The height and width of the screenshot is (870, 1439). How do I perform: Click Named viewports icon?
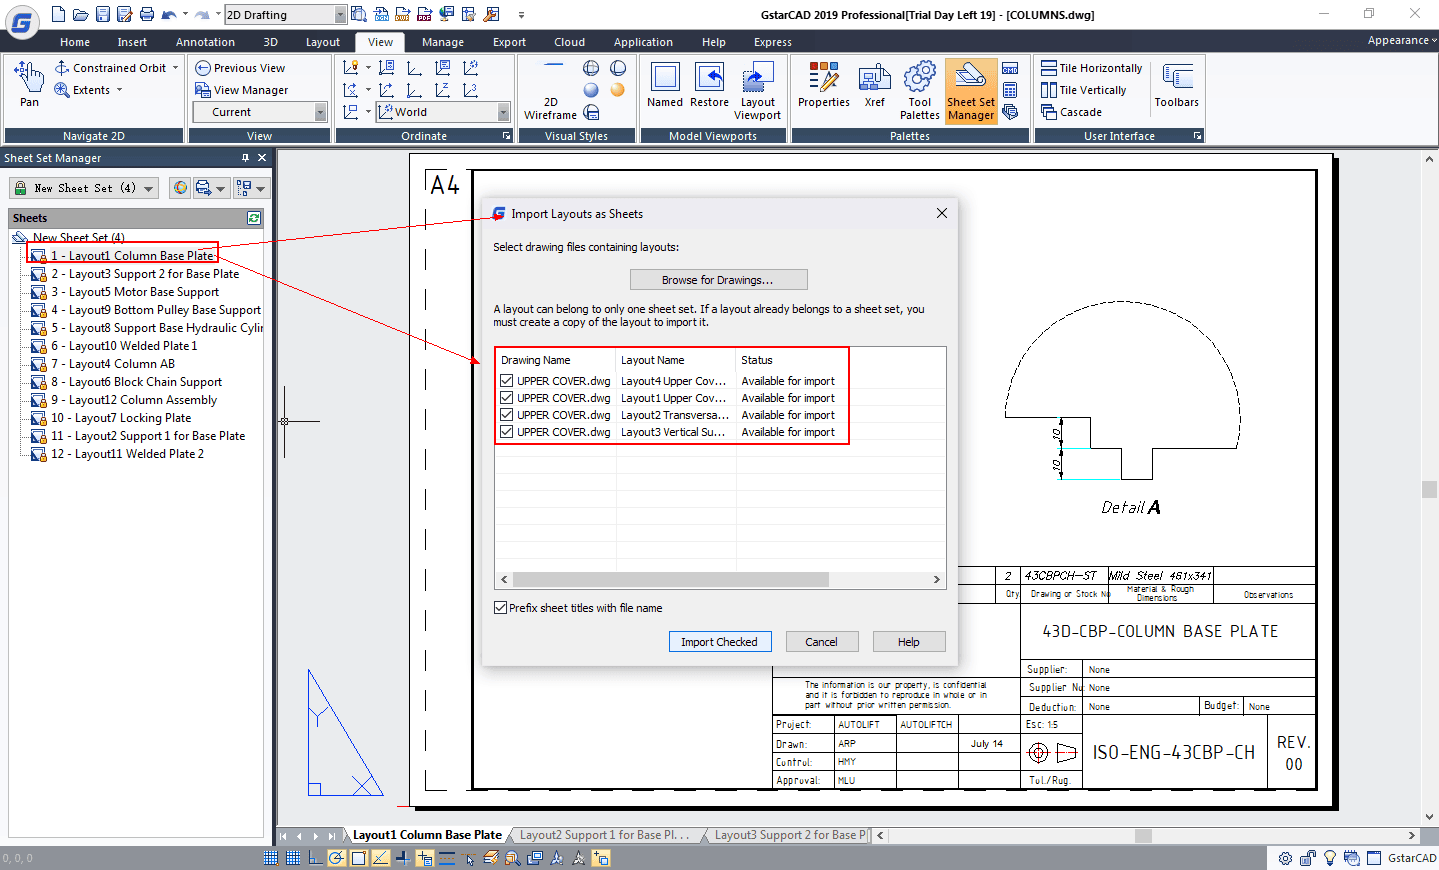pos(665,84)
